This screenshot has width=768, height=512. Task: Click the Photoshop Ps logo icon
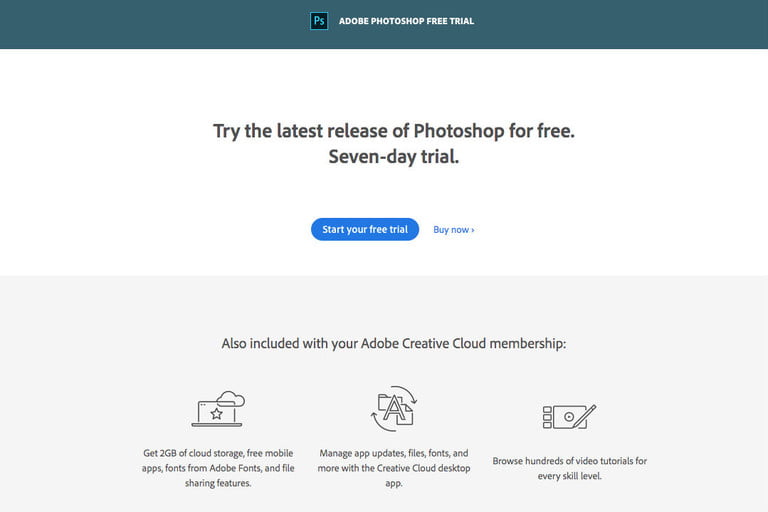coord(319,21)
